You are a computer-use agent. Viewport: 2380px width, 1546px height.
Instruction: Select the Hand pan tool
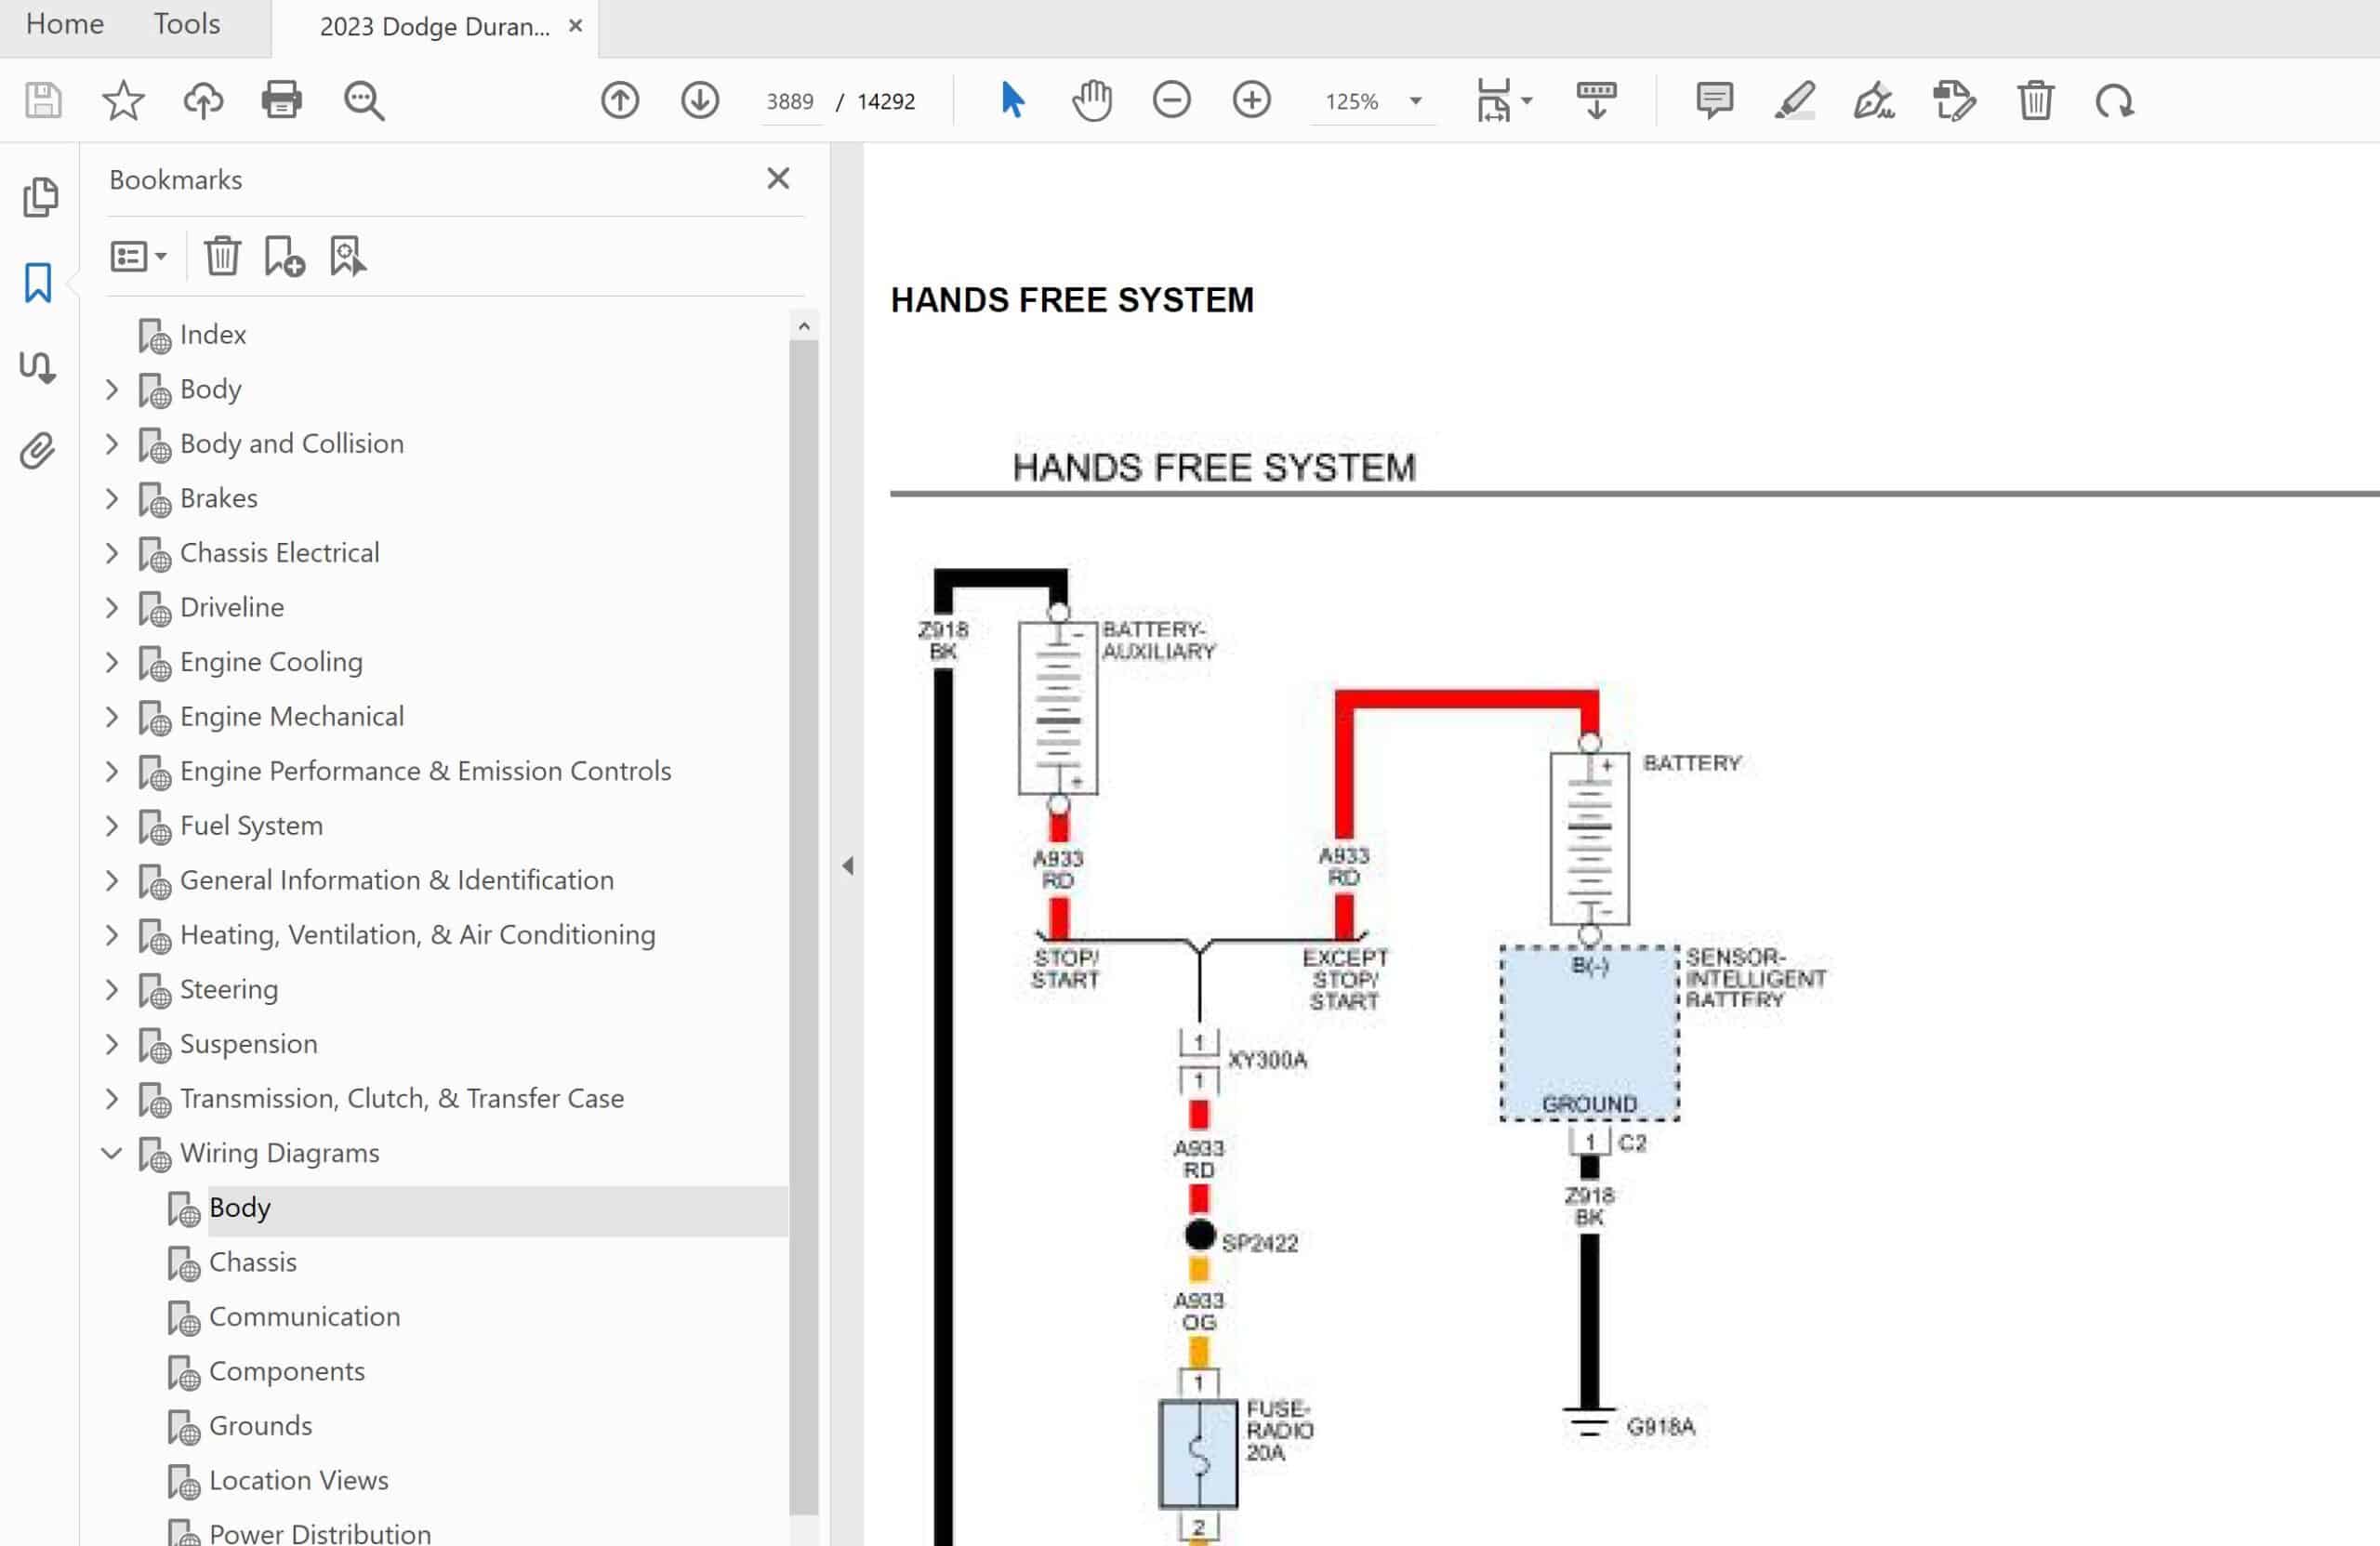tap(1092, 101)
